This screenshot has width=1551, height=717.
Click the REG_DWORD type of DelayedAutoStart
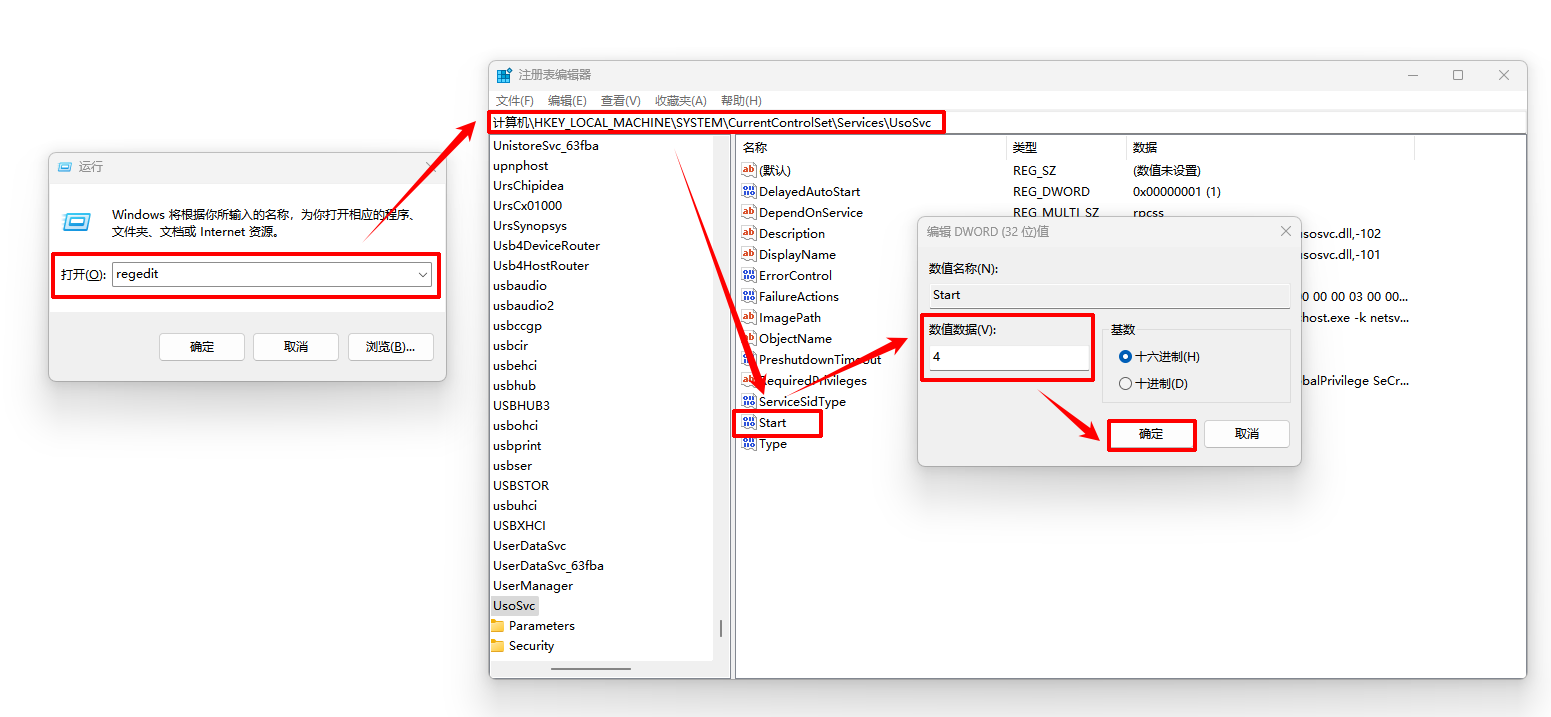1051,191
